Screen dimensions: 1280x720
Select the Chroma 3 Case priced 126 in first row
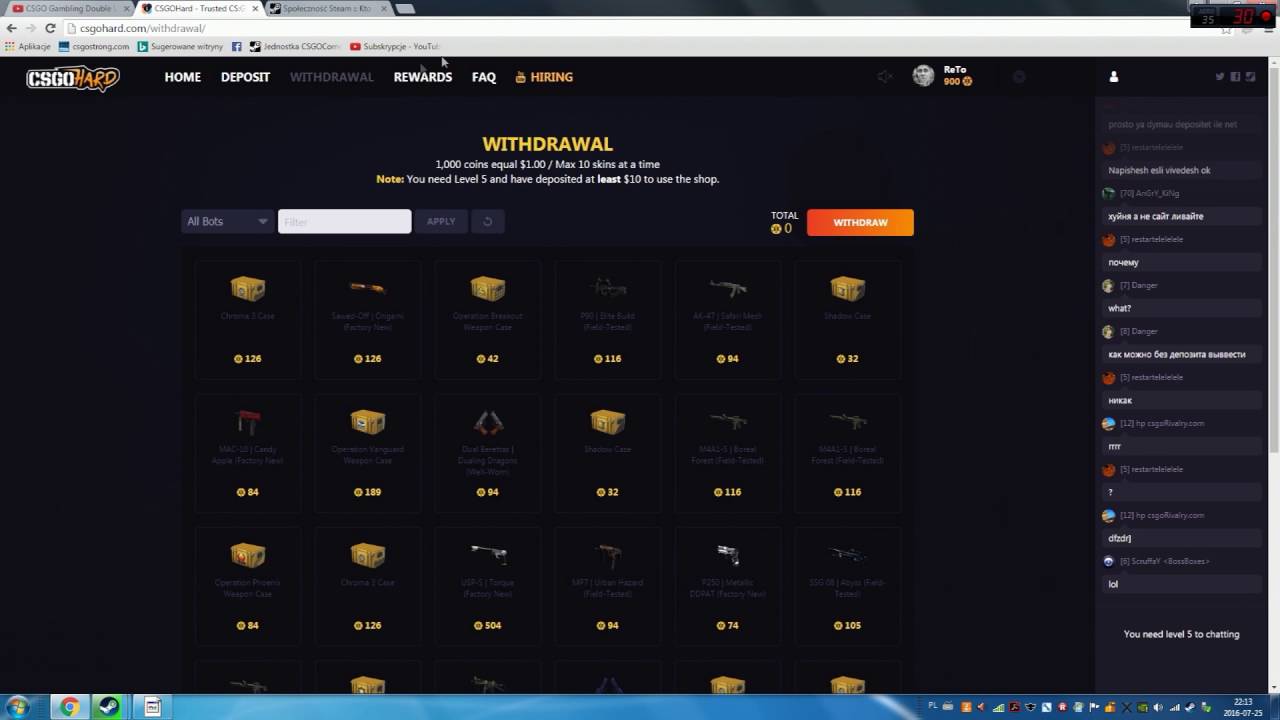(x=248, y=320)
